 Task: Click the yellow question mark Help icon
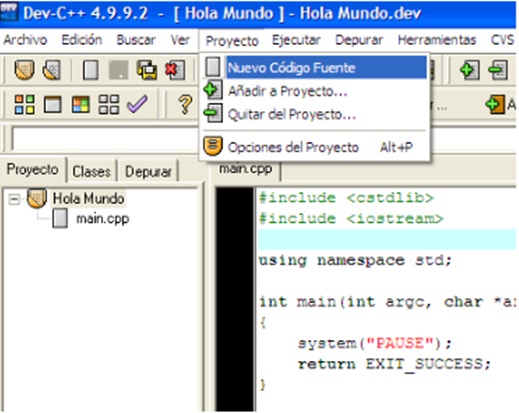[185, 105]
